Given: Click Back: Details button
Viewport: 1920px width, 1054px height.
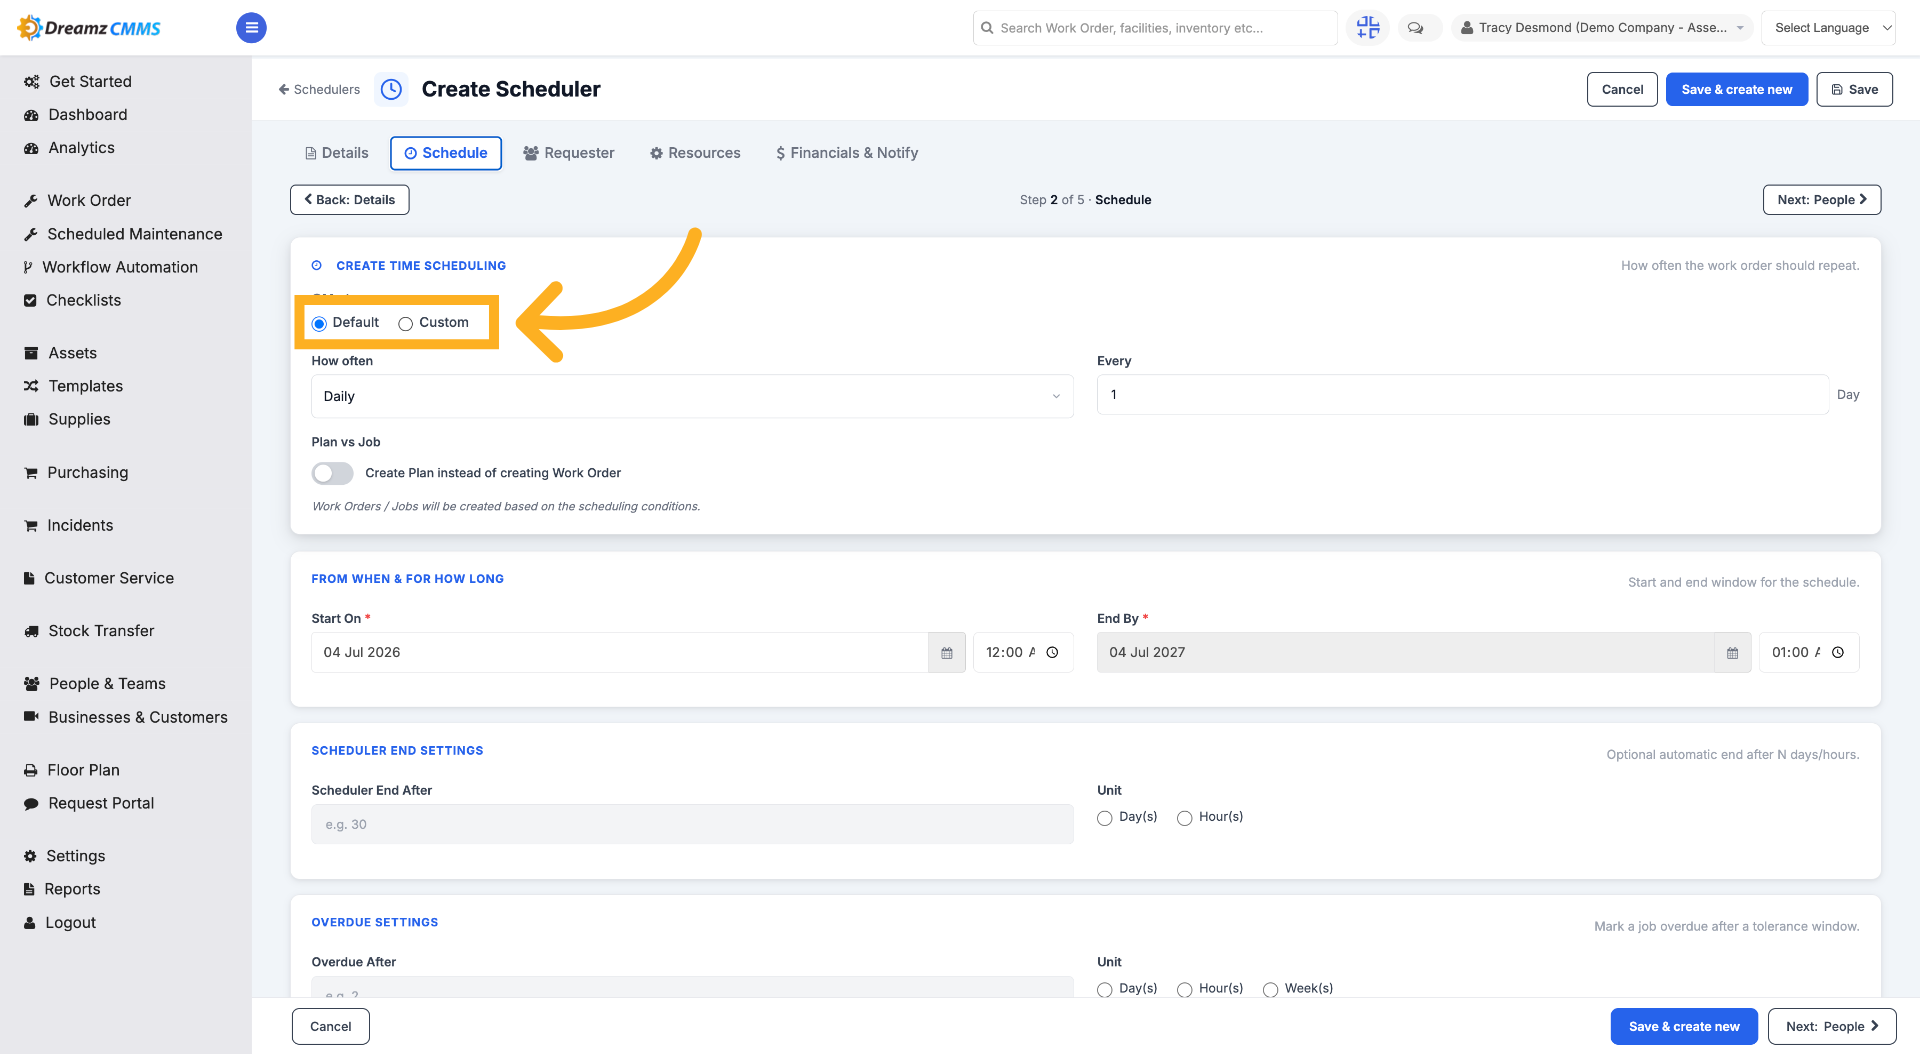Looking at the screenshot, I should [x=350, y=200].
